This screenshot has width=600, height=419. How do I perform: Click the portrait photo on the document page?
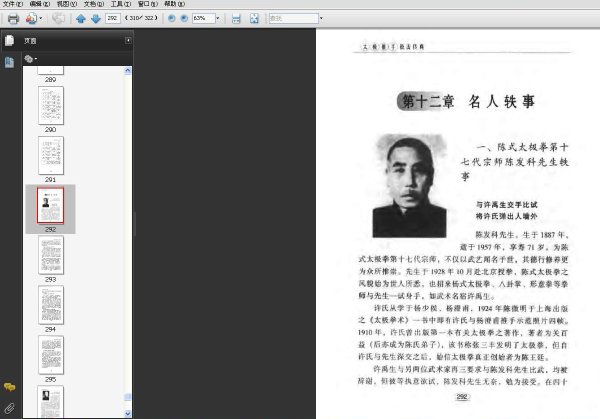(410, 186)
